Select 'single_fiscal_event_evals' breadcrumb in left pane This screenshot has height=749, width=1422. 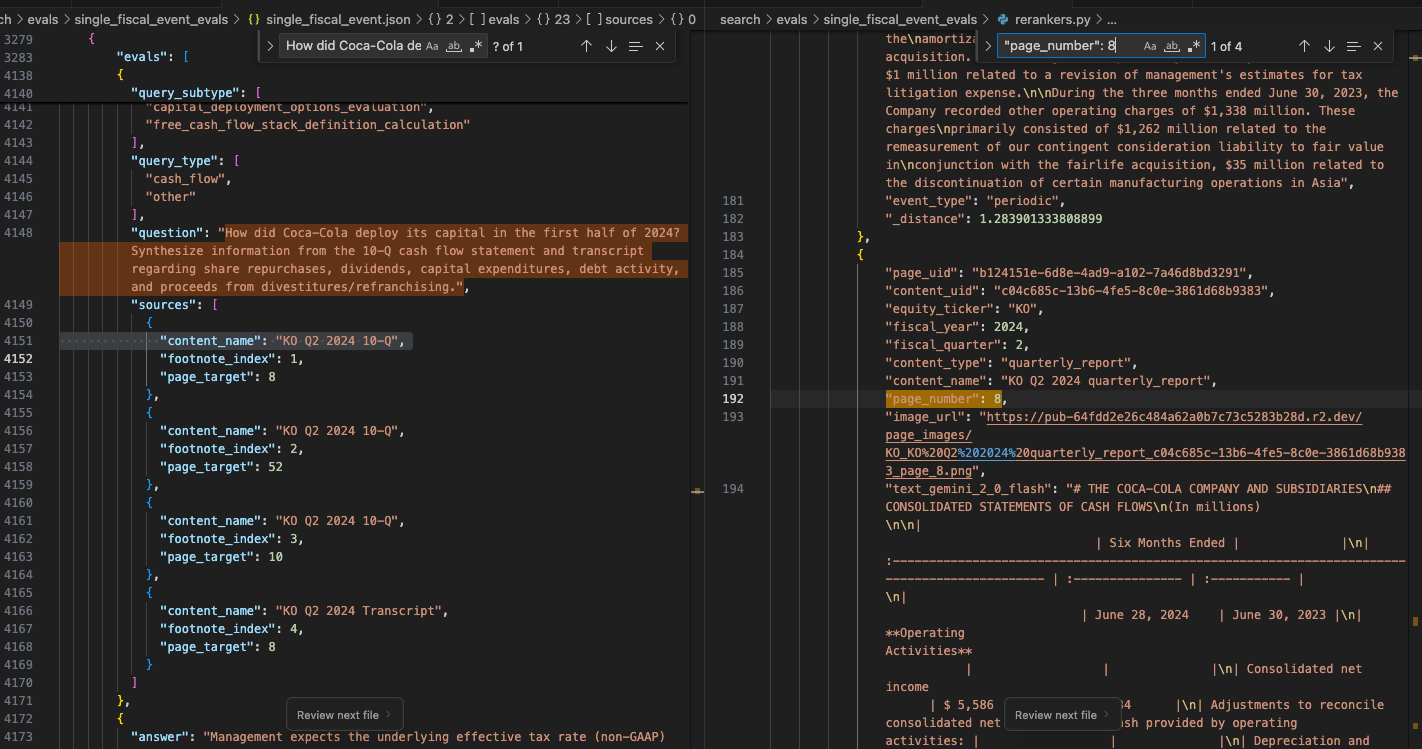point(152,19)
